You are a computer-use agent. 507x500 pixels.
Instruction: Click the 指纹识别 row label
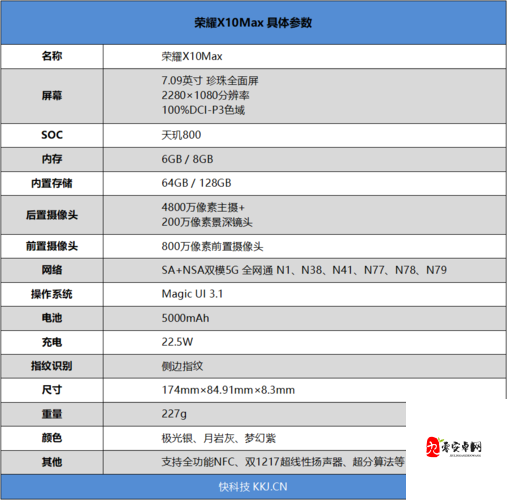[x=52, y=366]
